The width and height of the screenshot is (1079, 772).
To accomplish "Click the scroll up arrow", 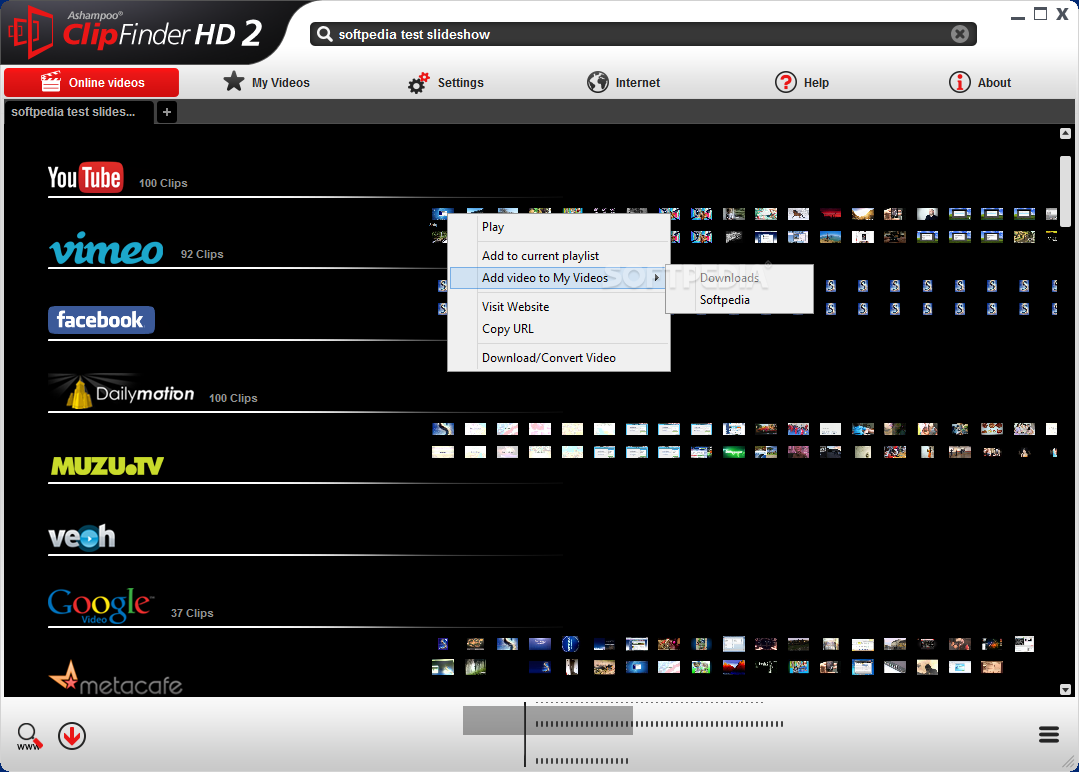I will [x=1065, y=133].
